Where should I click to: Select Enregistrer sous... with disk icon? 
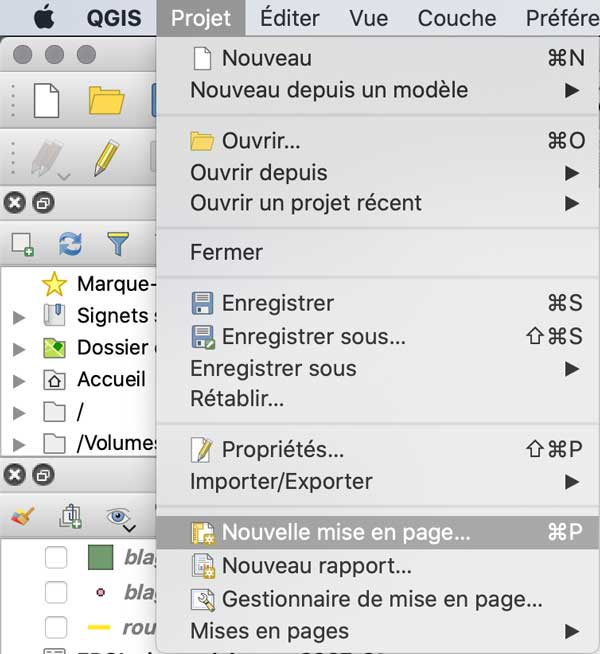point(313,337)
